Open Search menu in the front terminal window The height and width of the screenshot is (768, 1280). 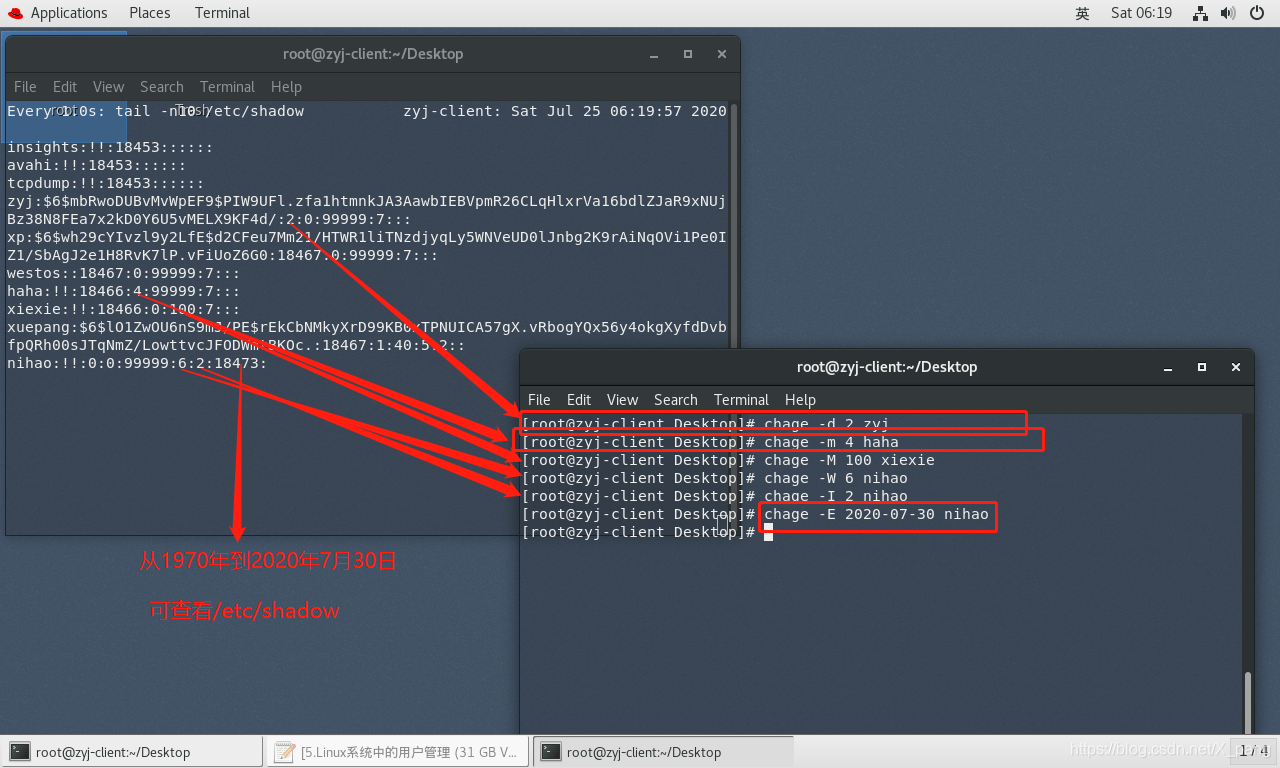pyautogui.click(x=676, y=399)
